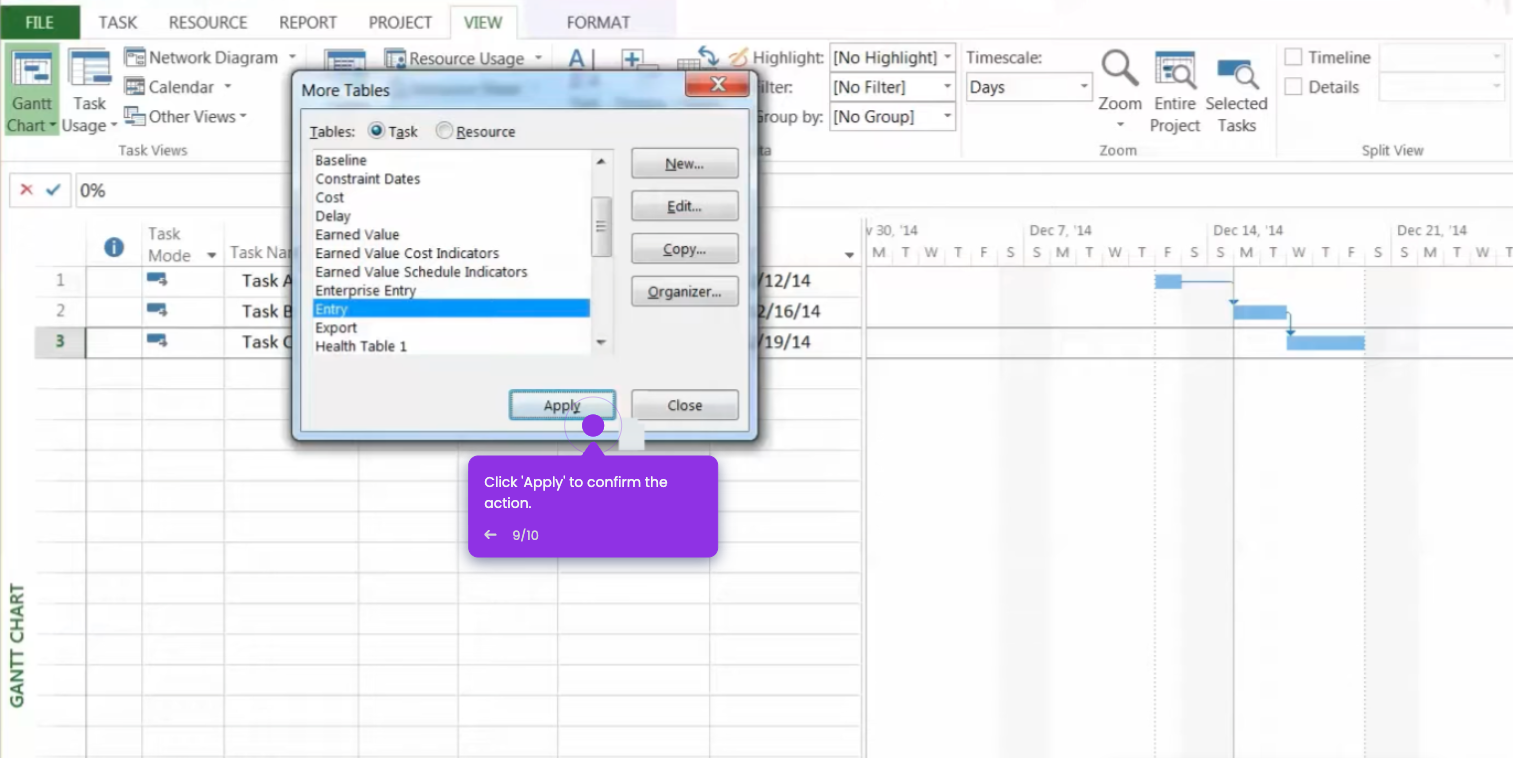Screen dimensions: 1513x758
Task: Expand the Network Diagram dropdown arrow
Action: pyautogui.click(x=292, y=58)
